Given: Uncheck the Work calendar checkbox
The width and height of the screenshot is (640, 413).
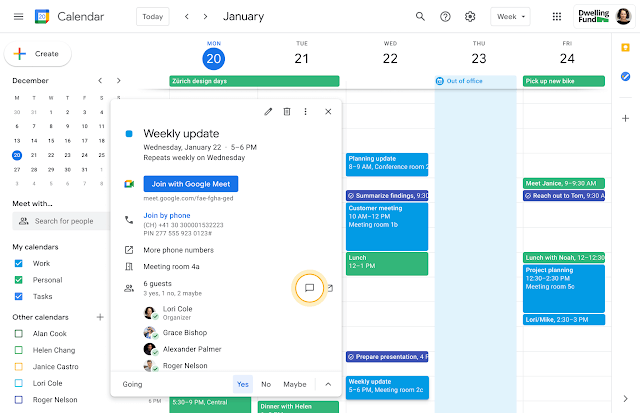Looking at the screenshot, I should click(x=18, y=264).
